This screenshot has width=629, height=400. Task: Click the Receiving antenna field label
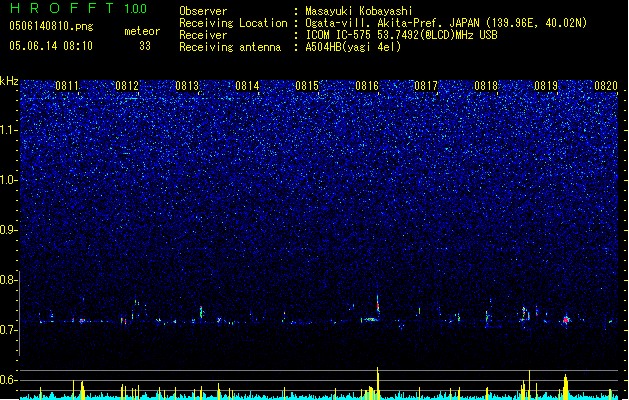point(230,47)
